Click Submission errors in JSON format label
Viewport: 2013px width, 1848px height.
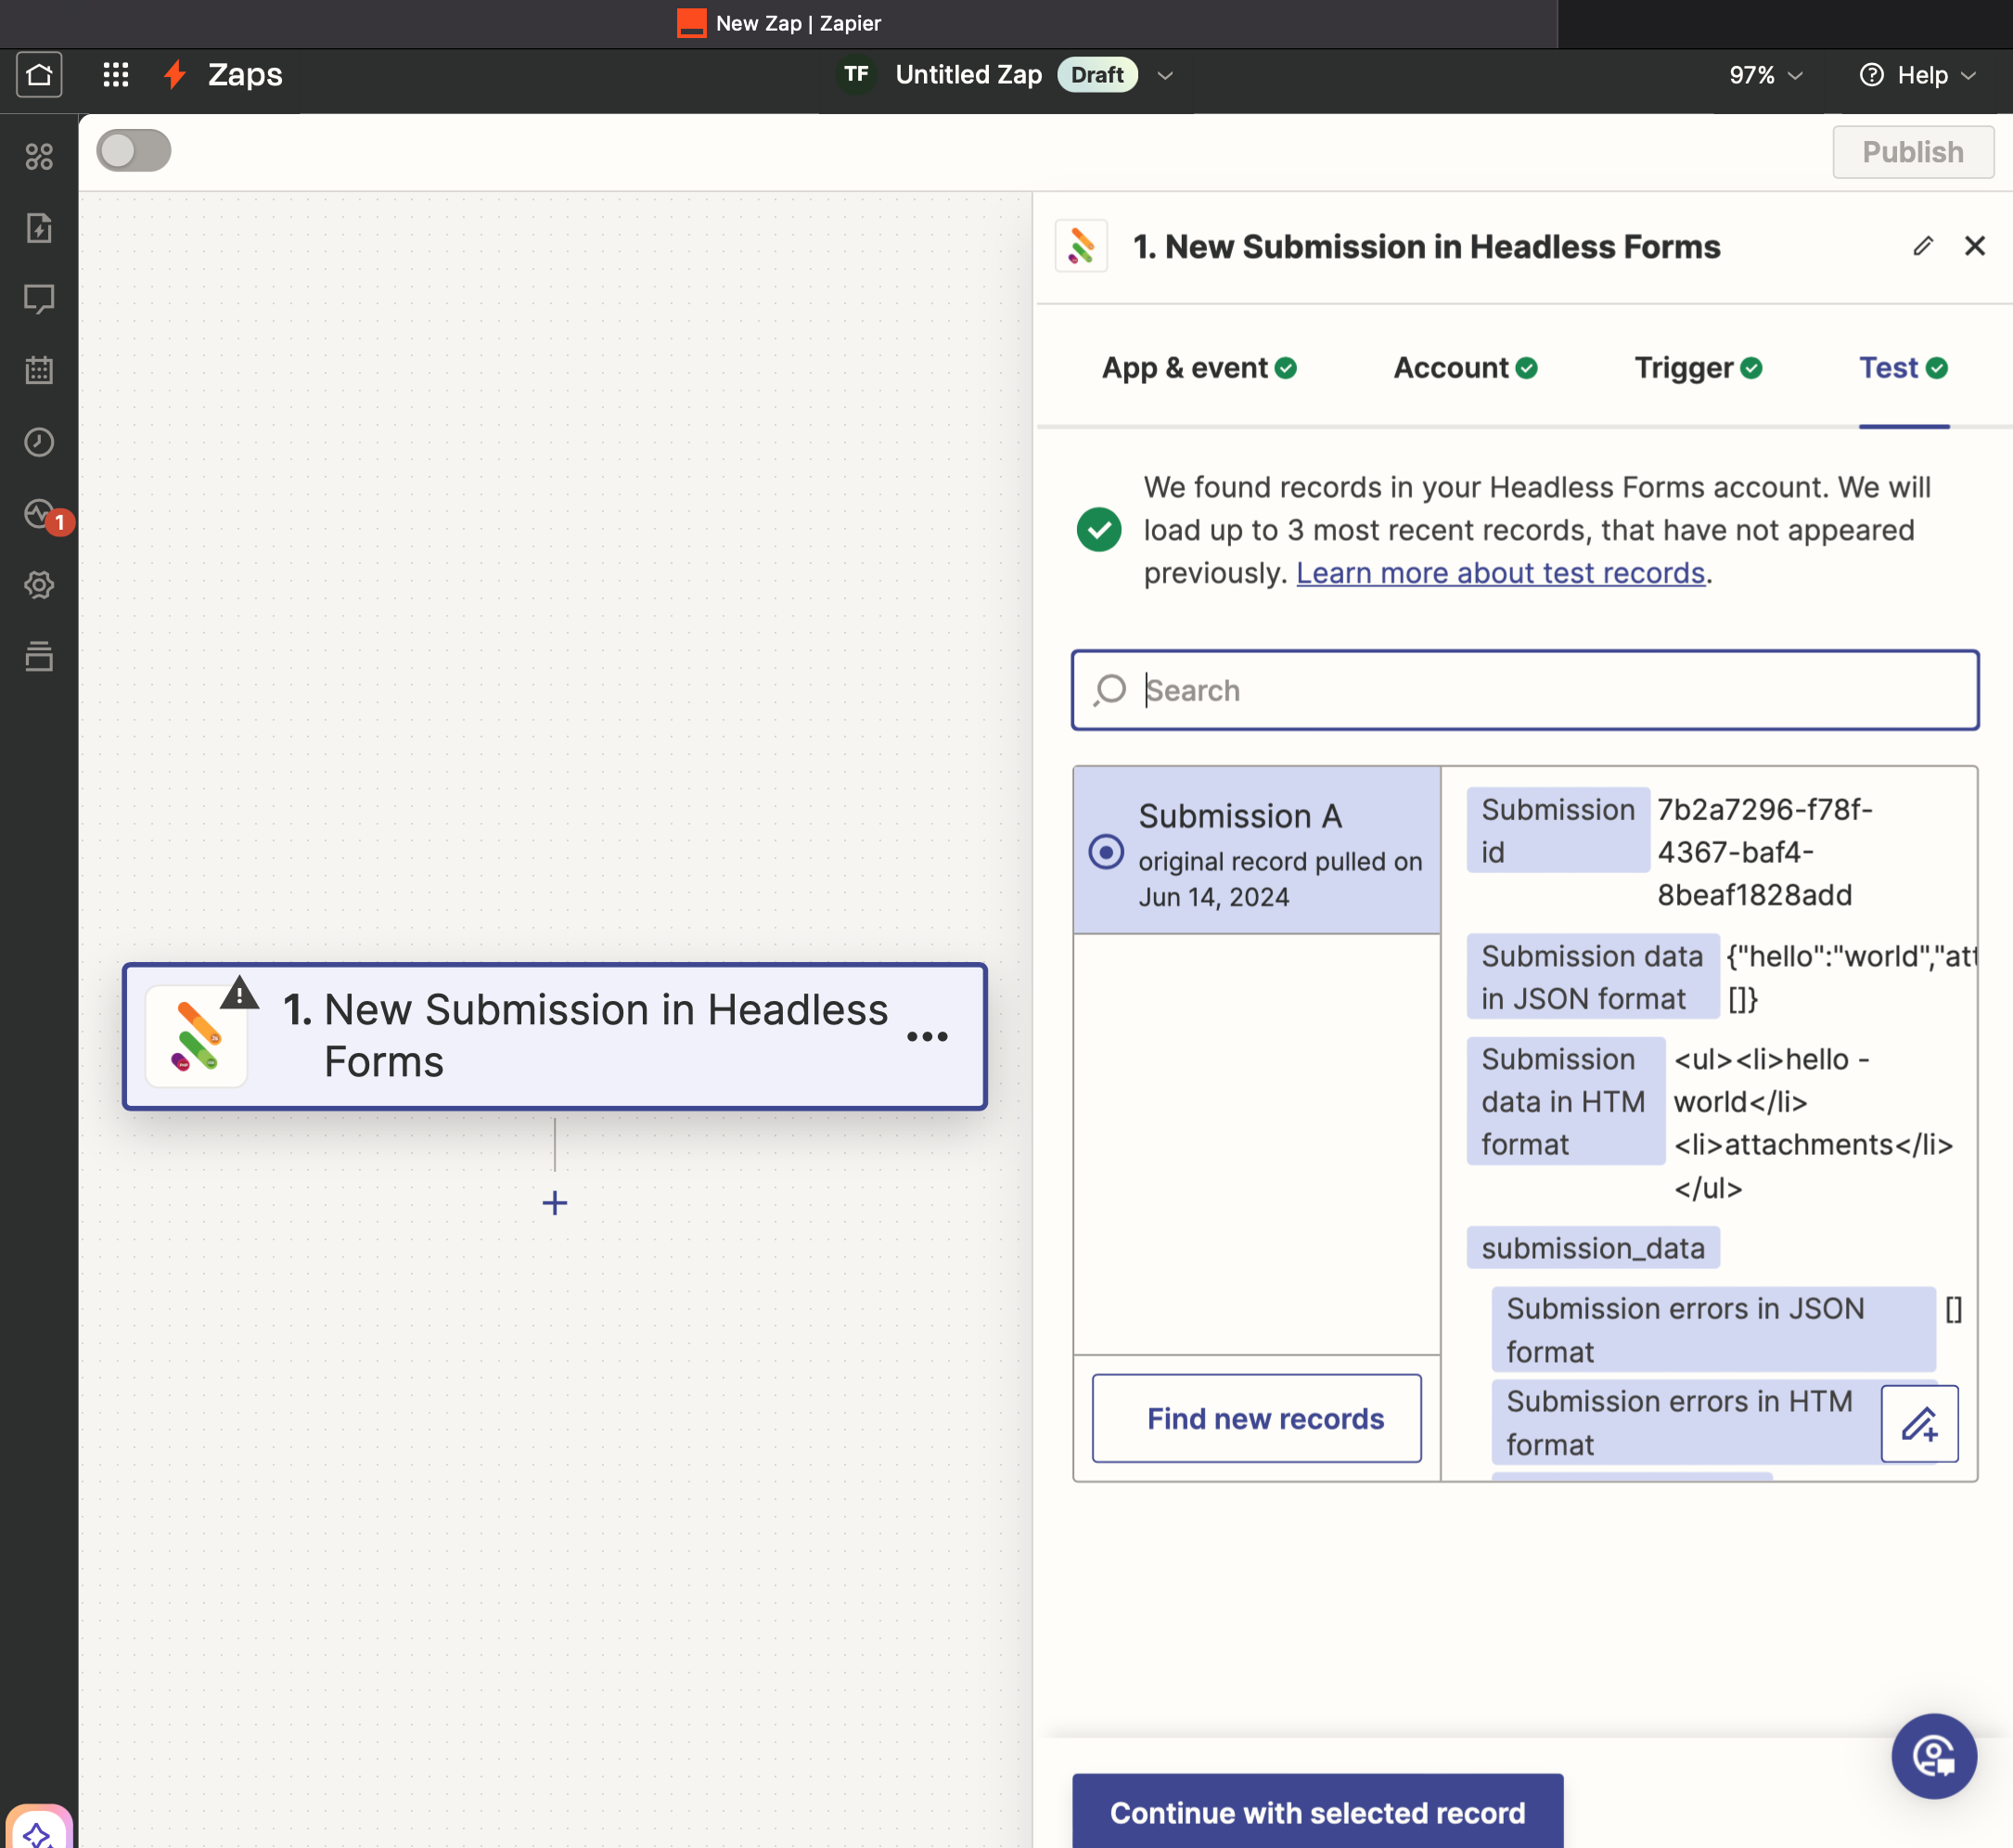[1713, 1330]
